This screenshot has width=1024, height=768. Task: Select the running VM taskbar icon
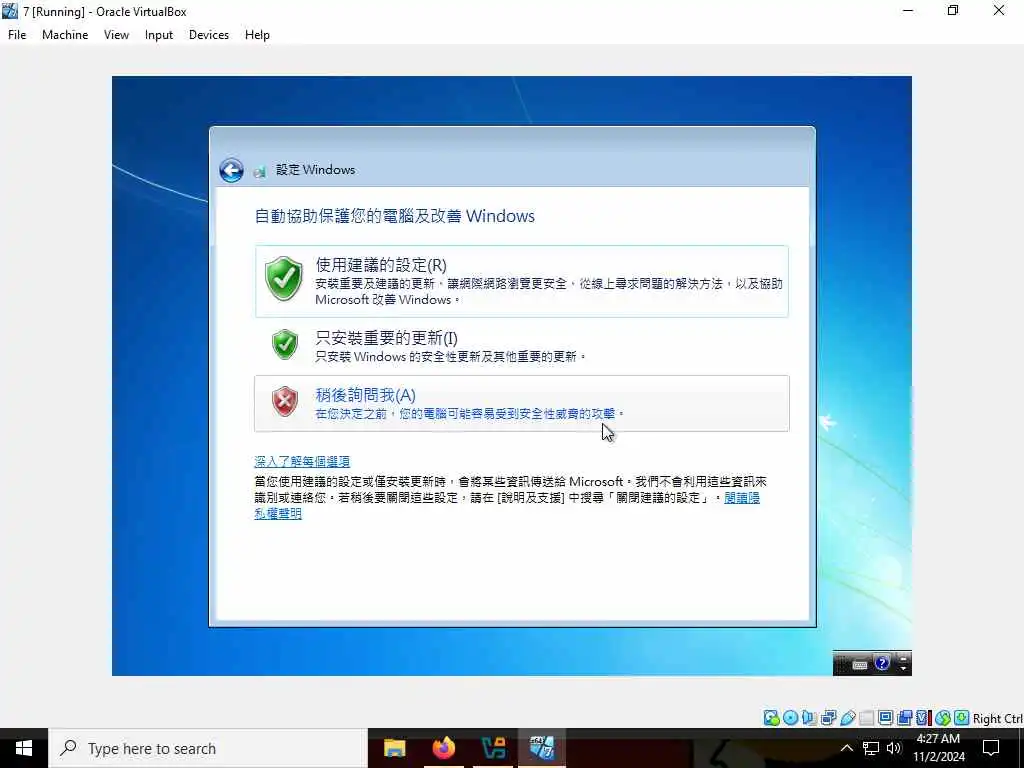pos(542,748)
